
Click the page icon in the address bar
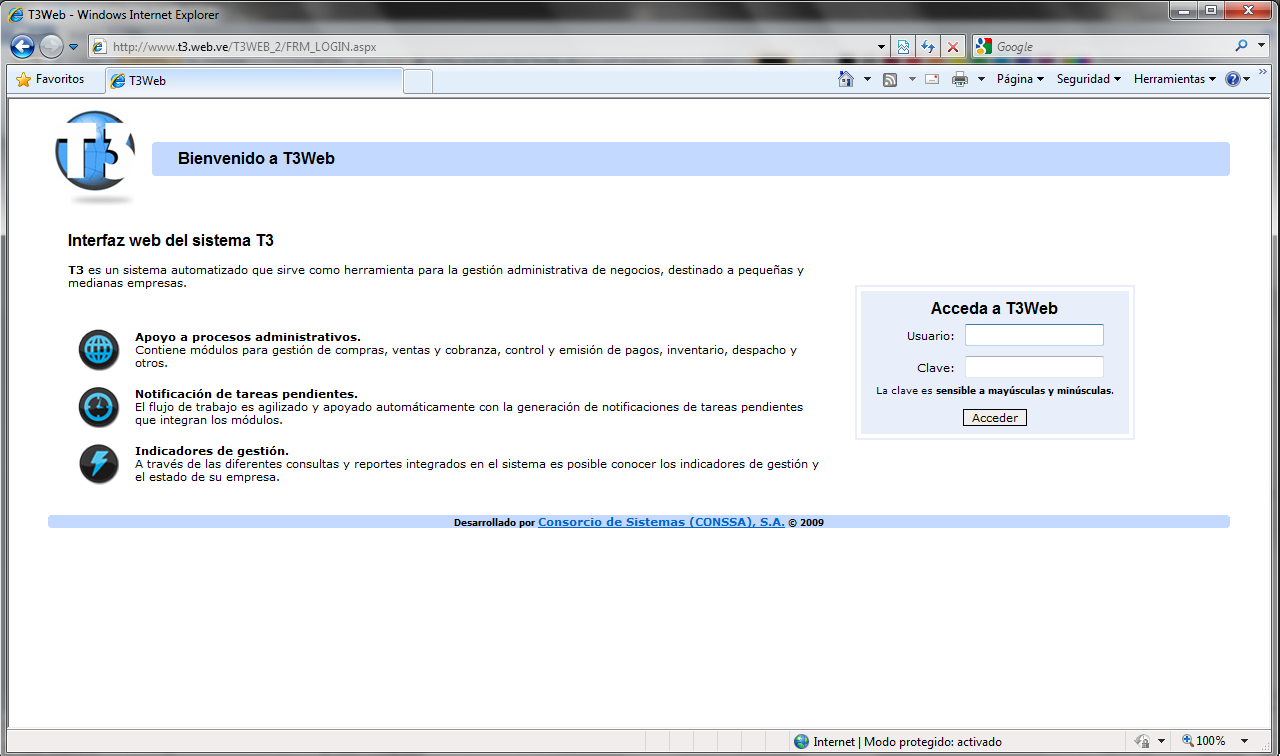[x=99, y=47]
